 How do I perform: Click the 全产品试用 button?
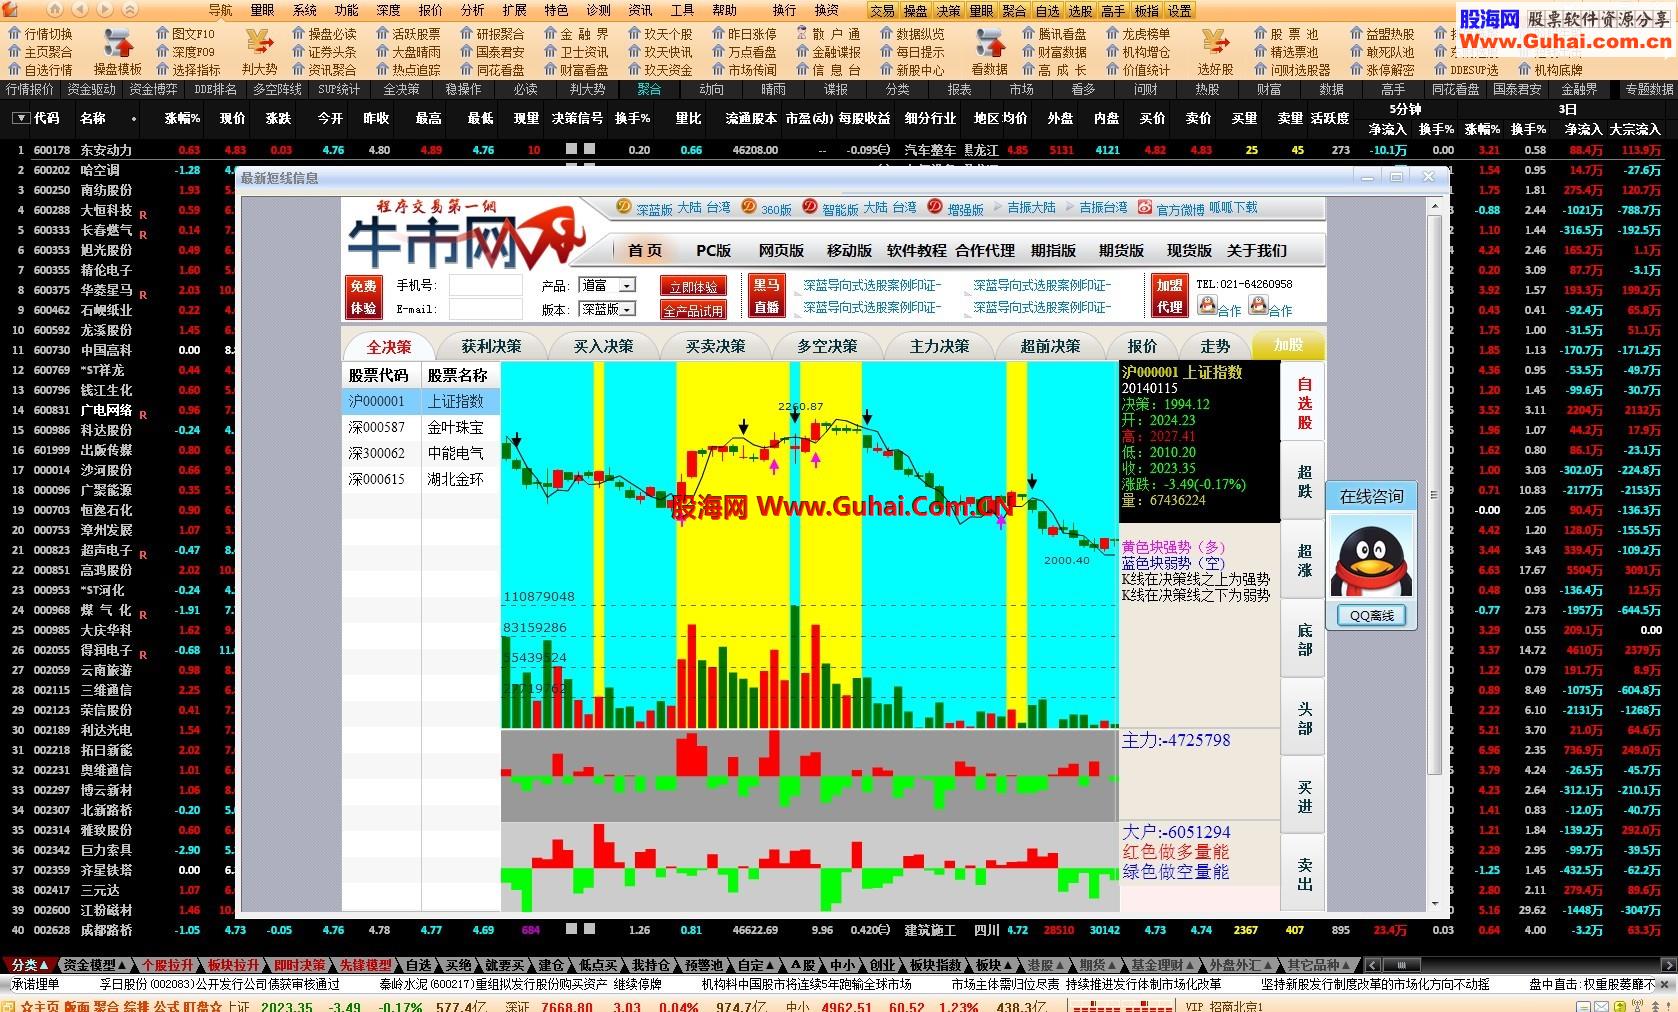coord(693,311)
